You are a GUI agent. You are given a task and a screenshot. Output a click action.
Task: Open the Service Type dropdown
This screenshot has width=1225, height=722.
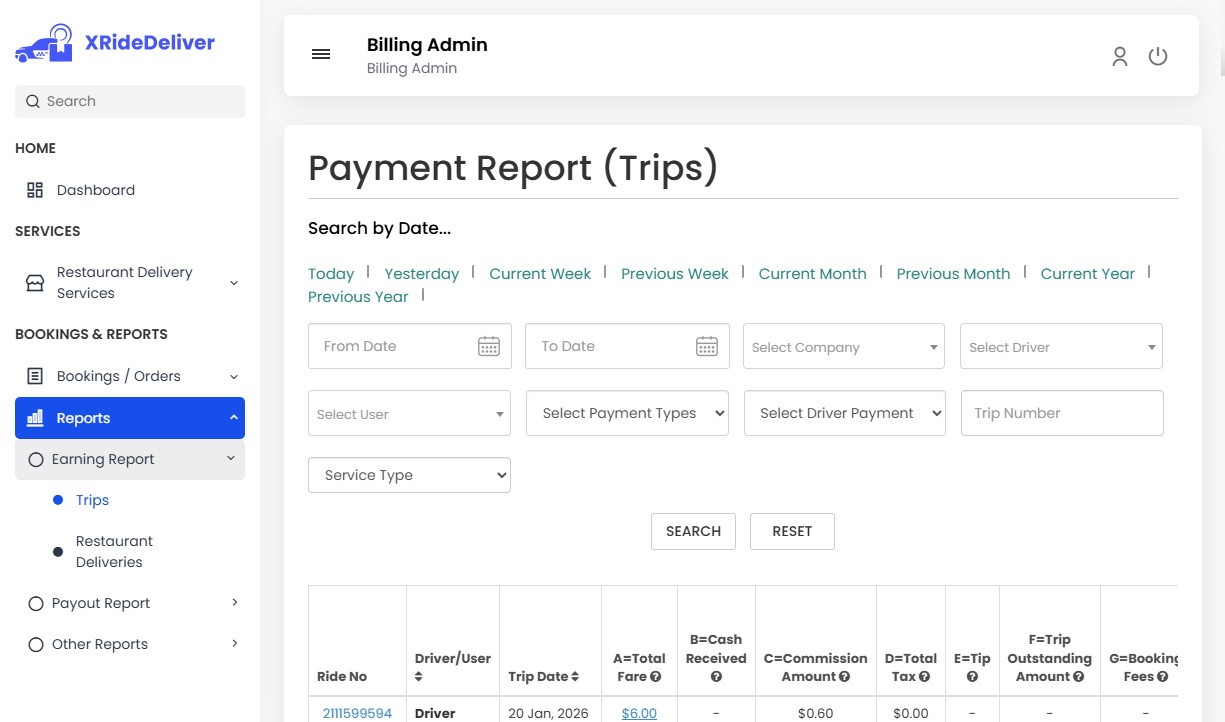tap(409, 475)
